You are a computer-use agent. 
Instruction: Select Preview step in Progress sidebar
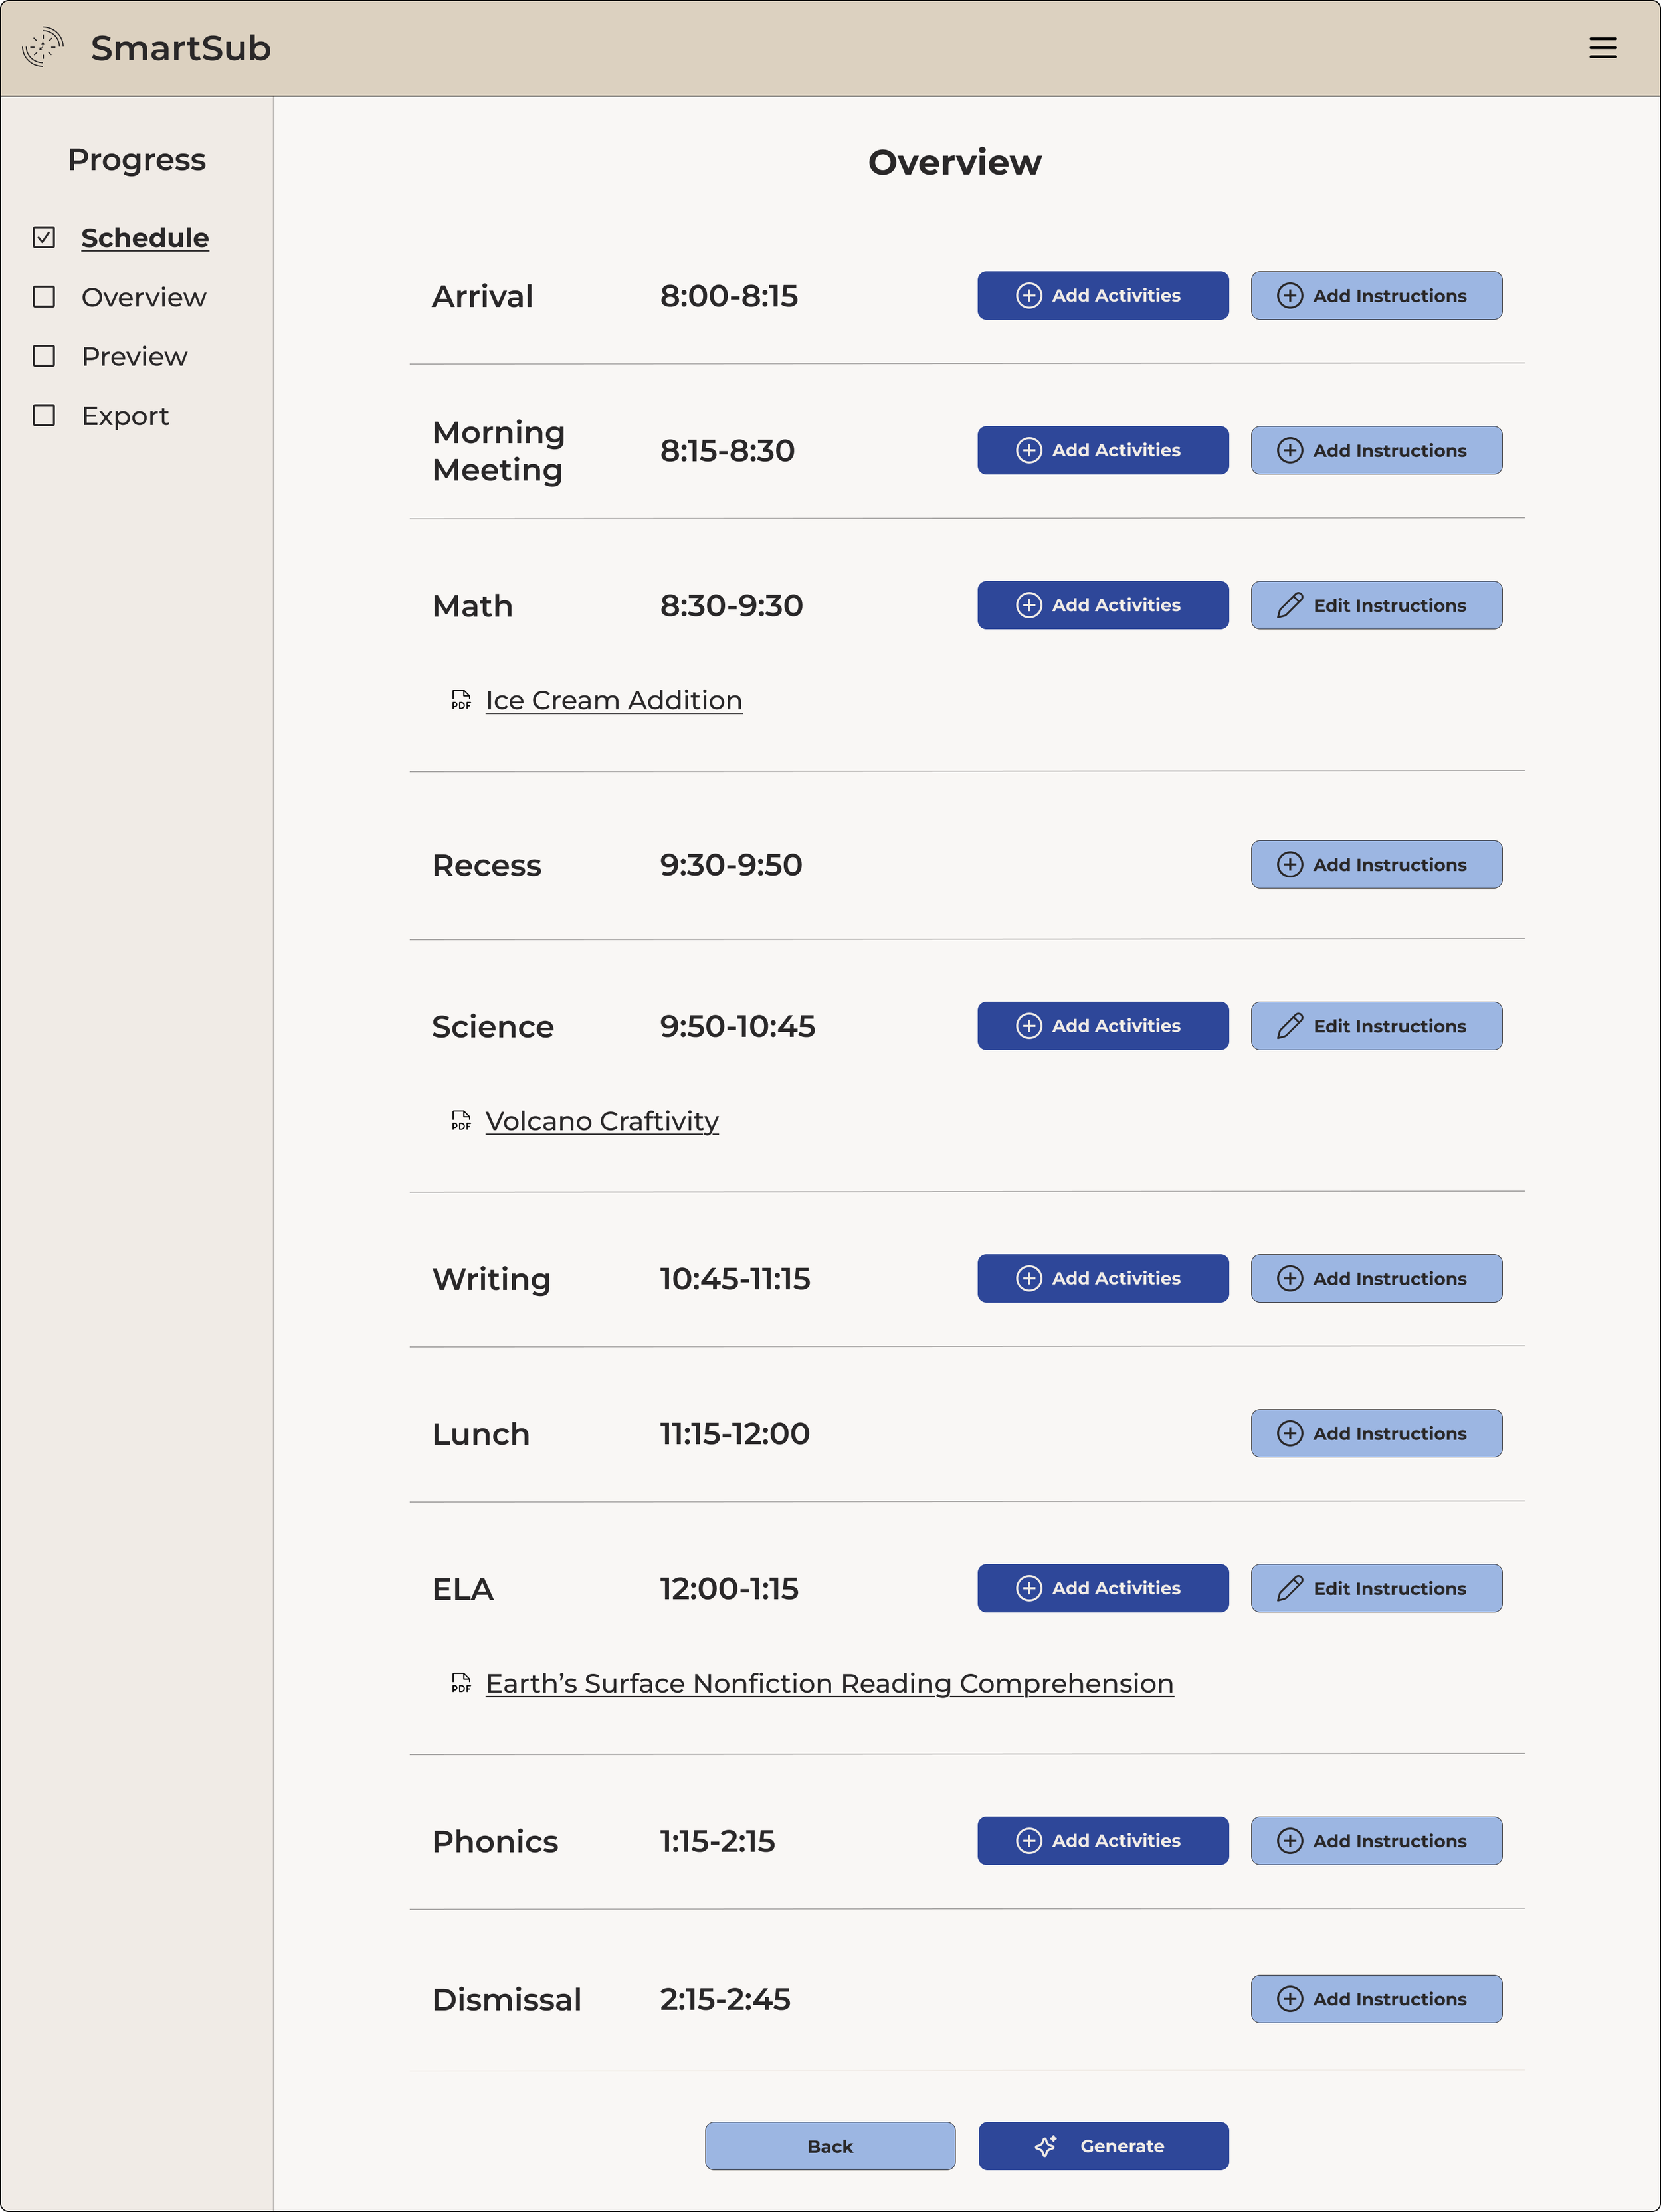coord(134,357)
